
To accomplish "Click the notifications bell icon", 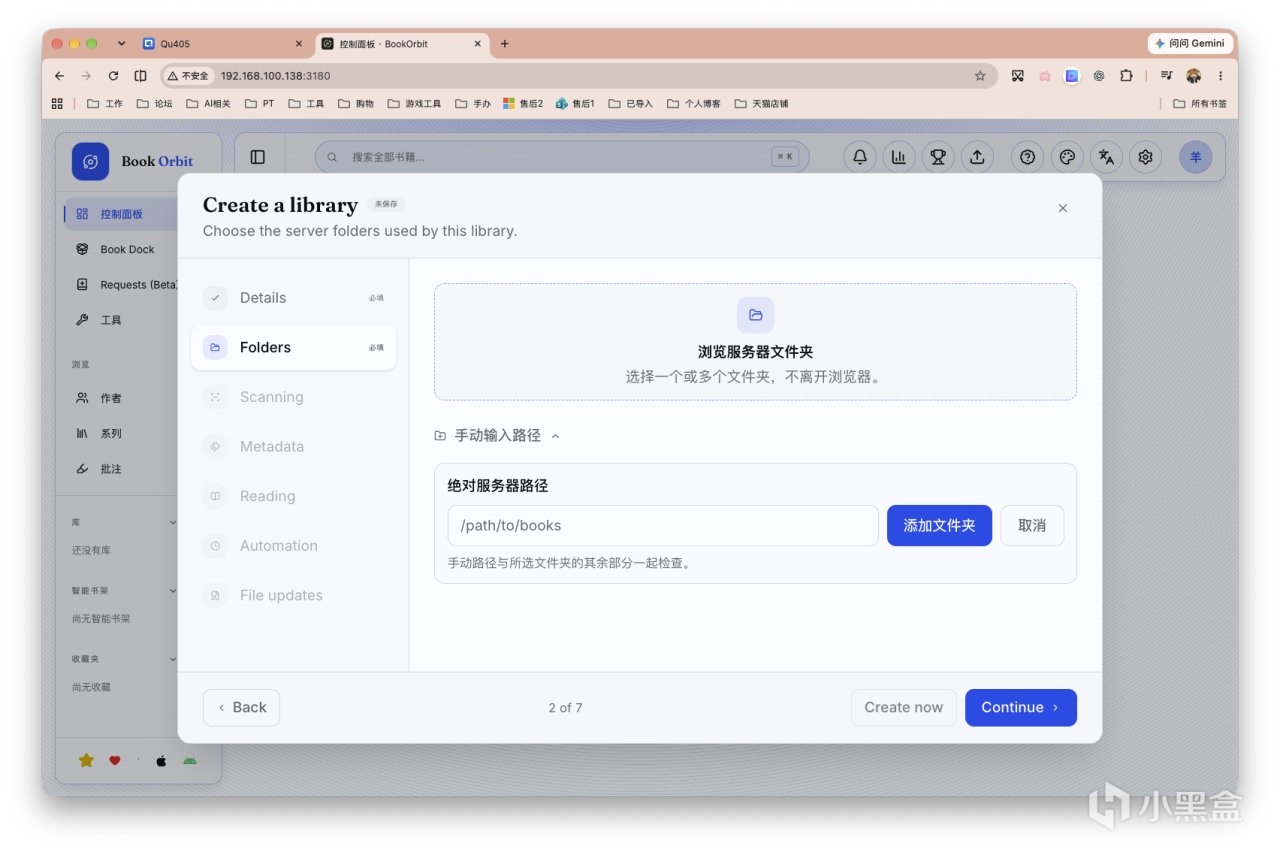I will pyautogui.click(x=860, y=157).
